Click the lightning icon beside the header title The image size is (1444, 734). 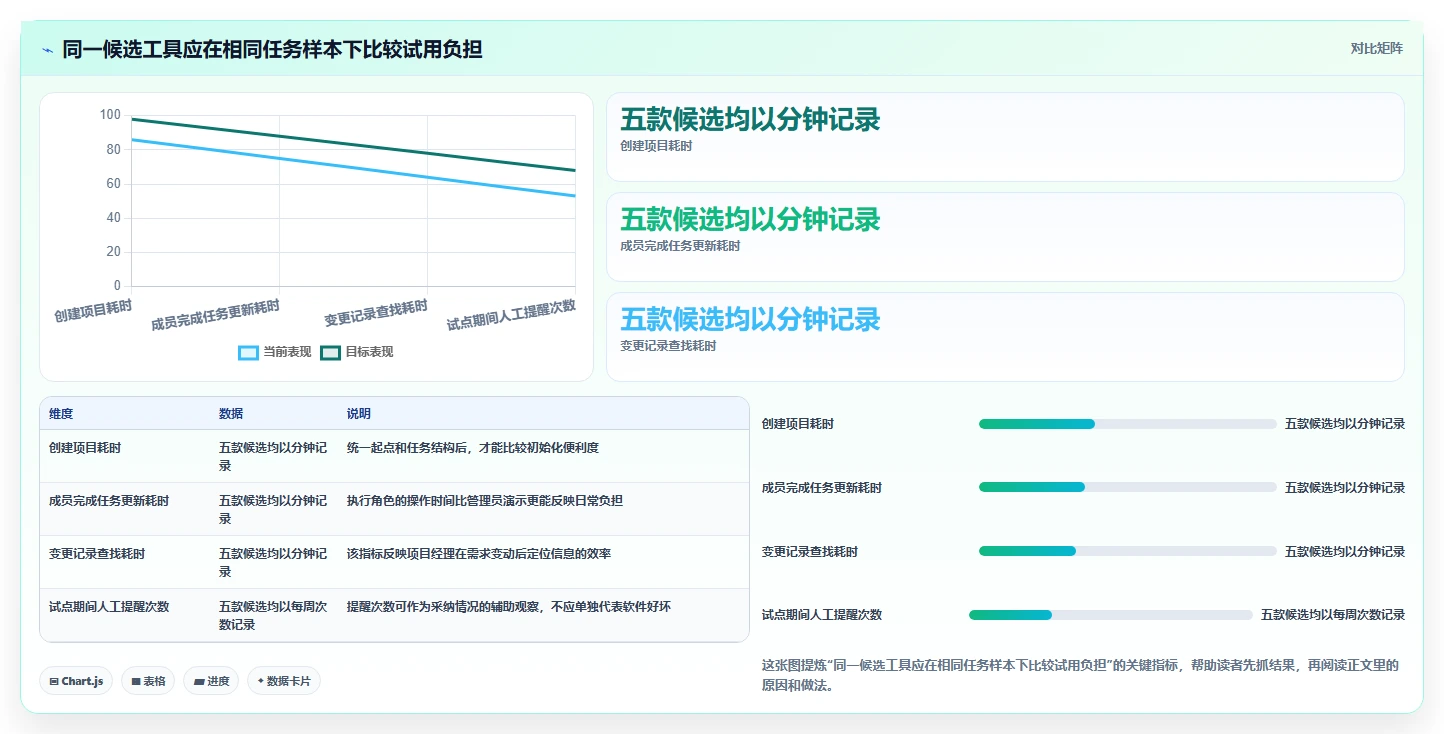click(x=47, y=49)
